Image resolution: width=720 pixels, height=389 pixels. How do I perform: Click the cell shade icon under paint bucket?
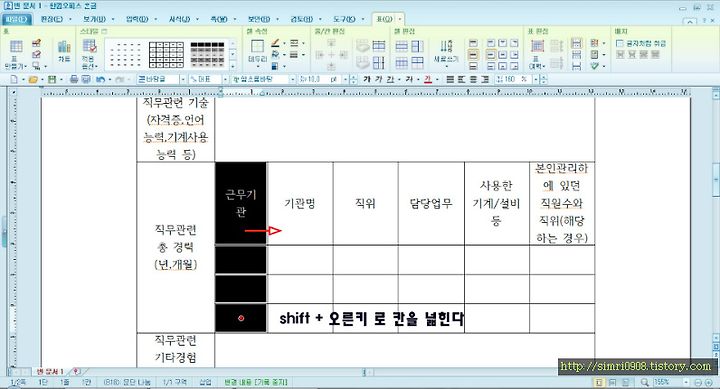275,66
